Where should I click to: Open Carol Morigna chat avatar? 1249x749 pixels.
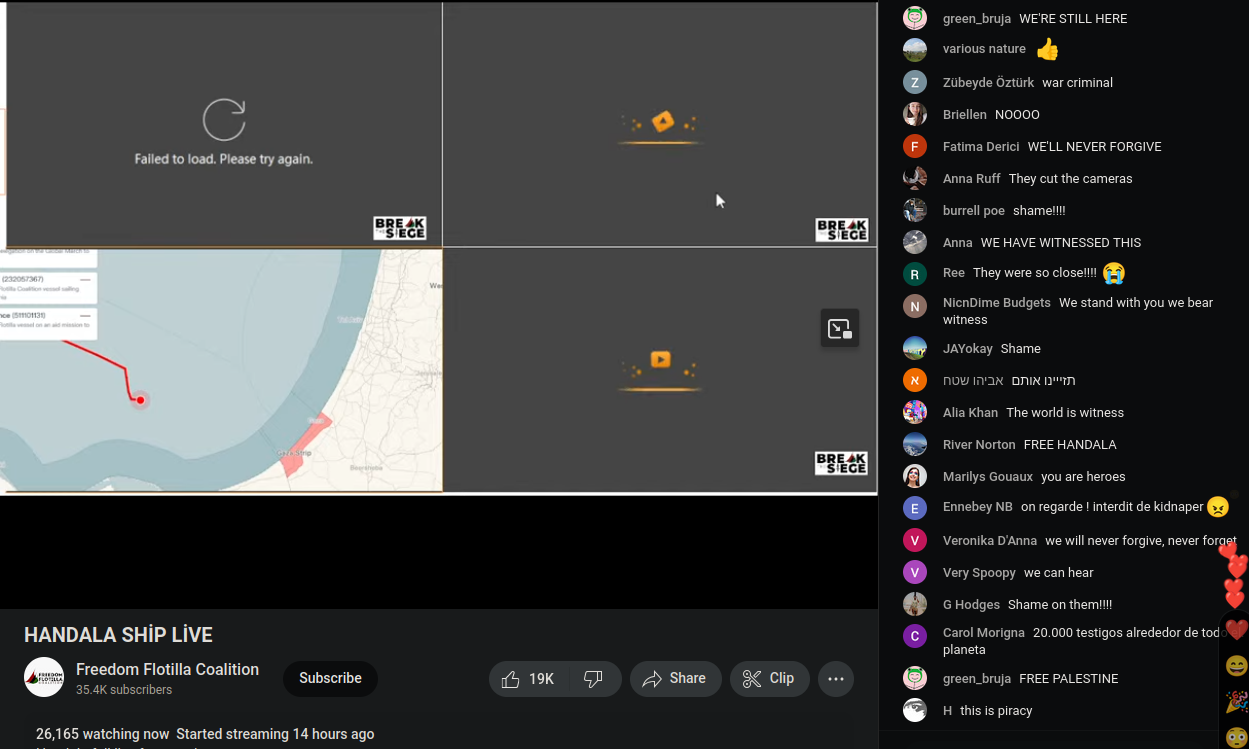point(915,636)
